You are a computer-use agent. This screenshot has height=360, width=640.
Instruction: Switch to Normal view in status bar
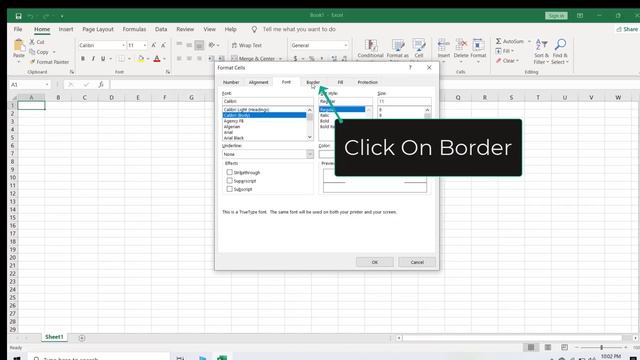click(x=531, y=347)
